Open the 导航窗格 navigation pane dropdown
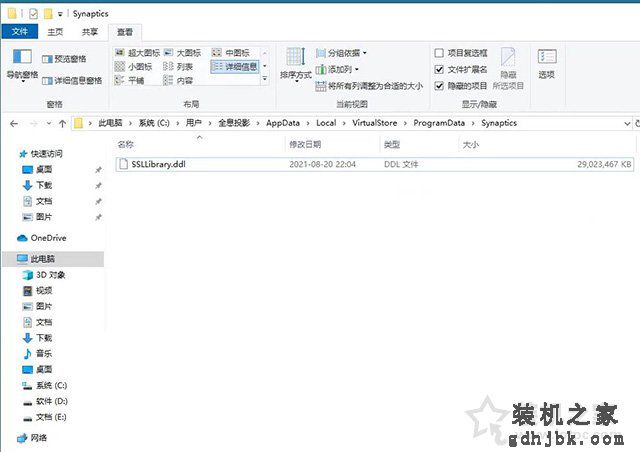Screen dimensions: 640x452 (22, 65)
